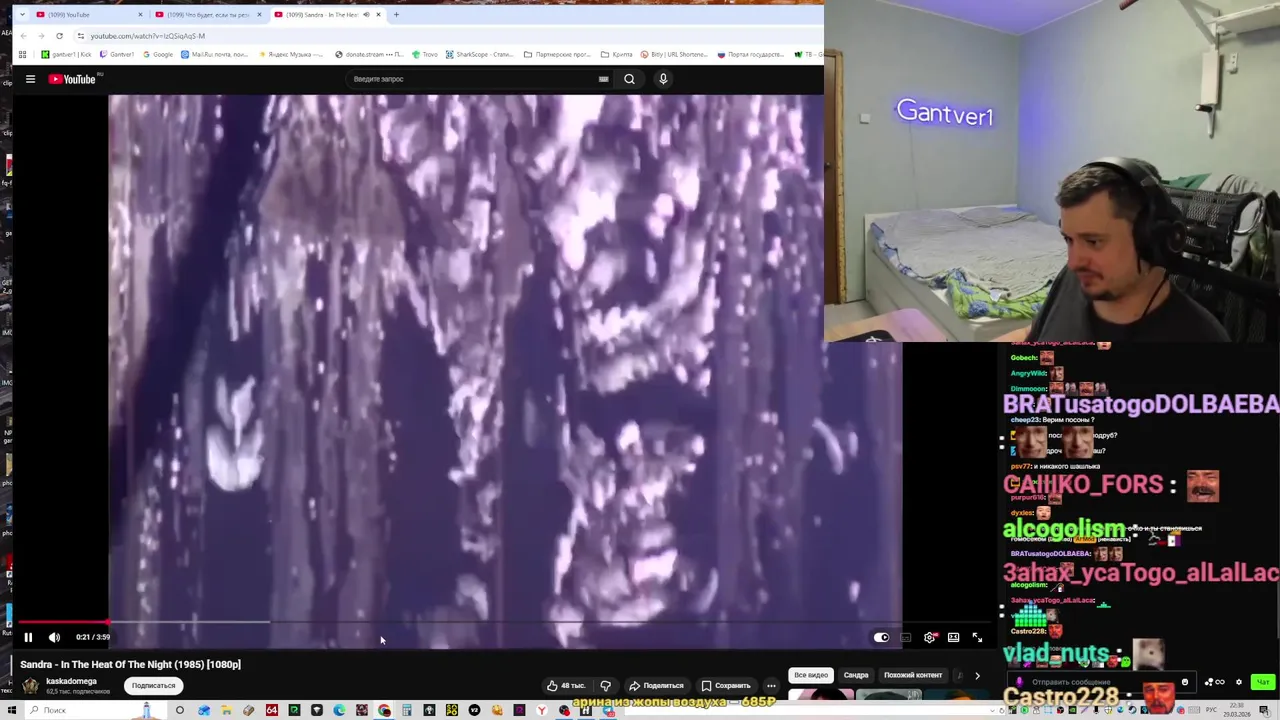Open gantver1 | Kick bookmark

tap(64, 54)
